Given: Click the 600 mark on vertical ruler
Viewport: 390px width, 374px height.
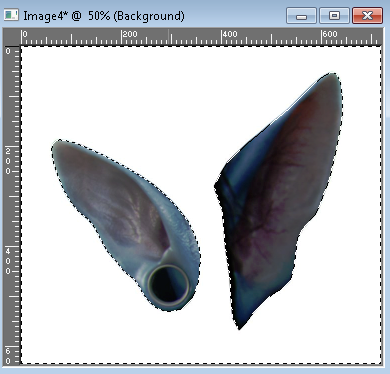Looking at the screenshot, I should [x=8, y=356].
